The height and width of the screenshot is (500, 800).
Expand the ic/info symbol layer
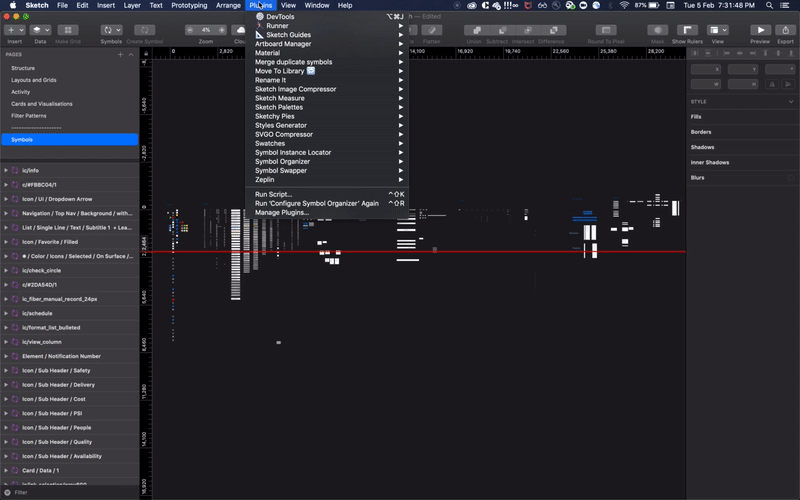click(x=6, y=170)
